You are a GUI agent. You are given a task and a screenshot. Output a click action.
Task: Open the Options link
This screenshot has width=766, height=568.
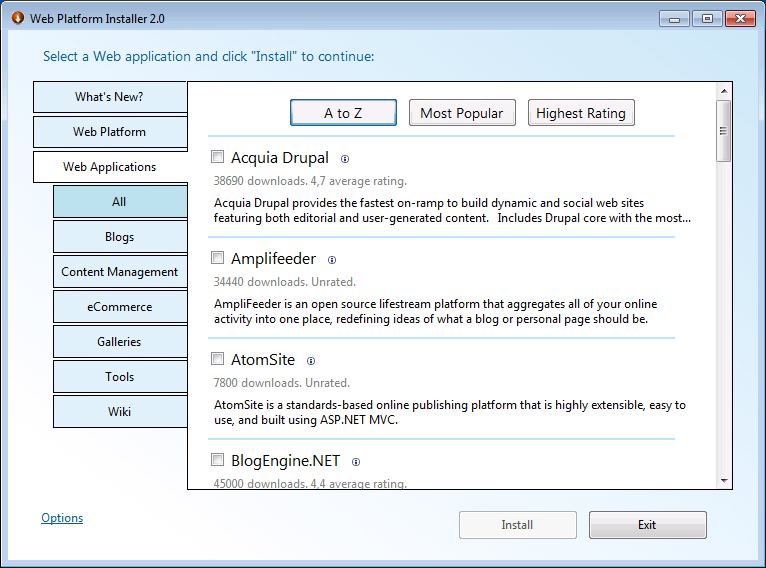pos(62,518)
